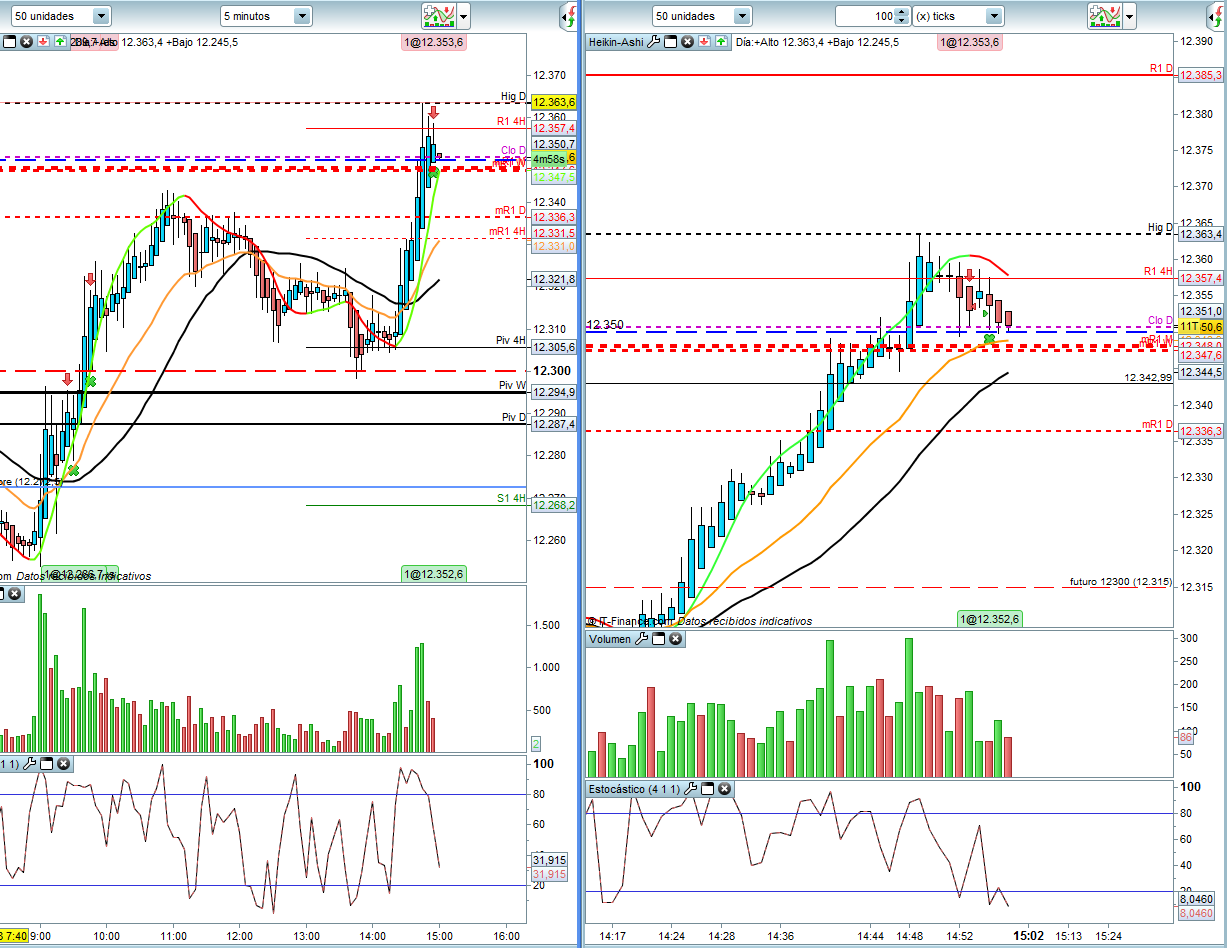Screen dimensions: 1227x948
Task: Close the Heikin-Ashi panel with the X icon
Action: [x=689, y=42]
